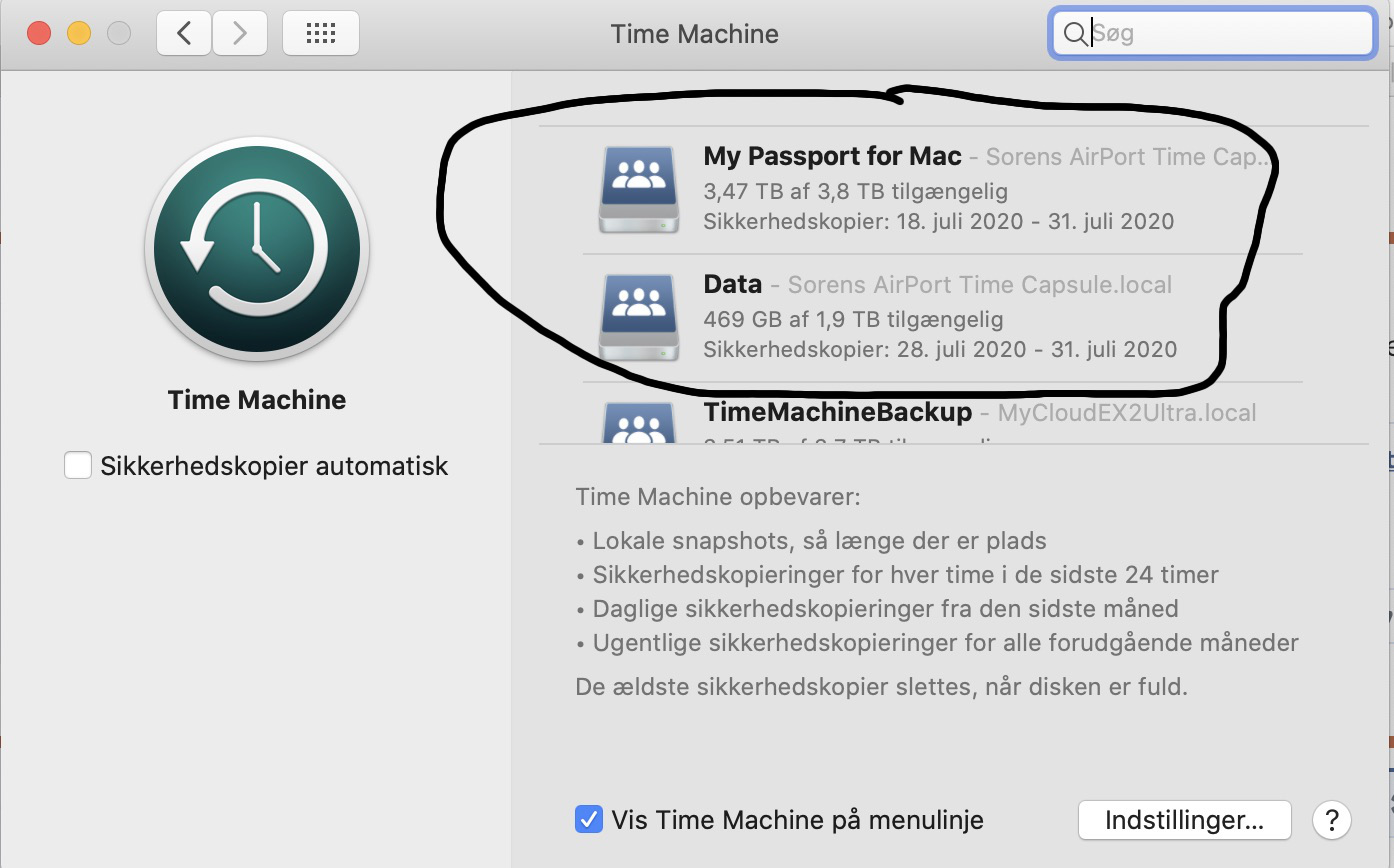The height and width of the screenshot is (868, 1394).
Task: Click 'Time Machine opbevarer:' heading
Action: pos(718,497)
